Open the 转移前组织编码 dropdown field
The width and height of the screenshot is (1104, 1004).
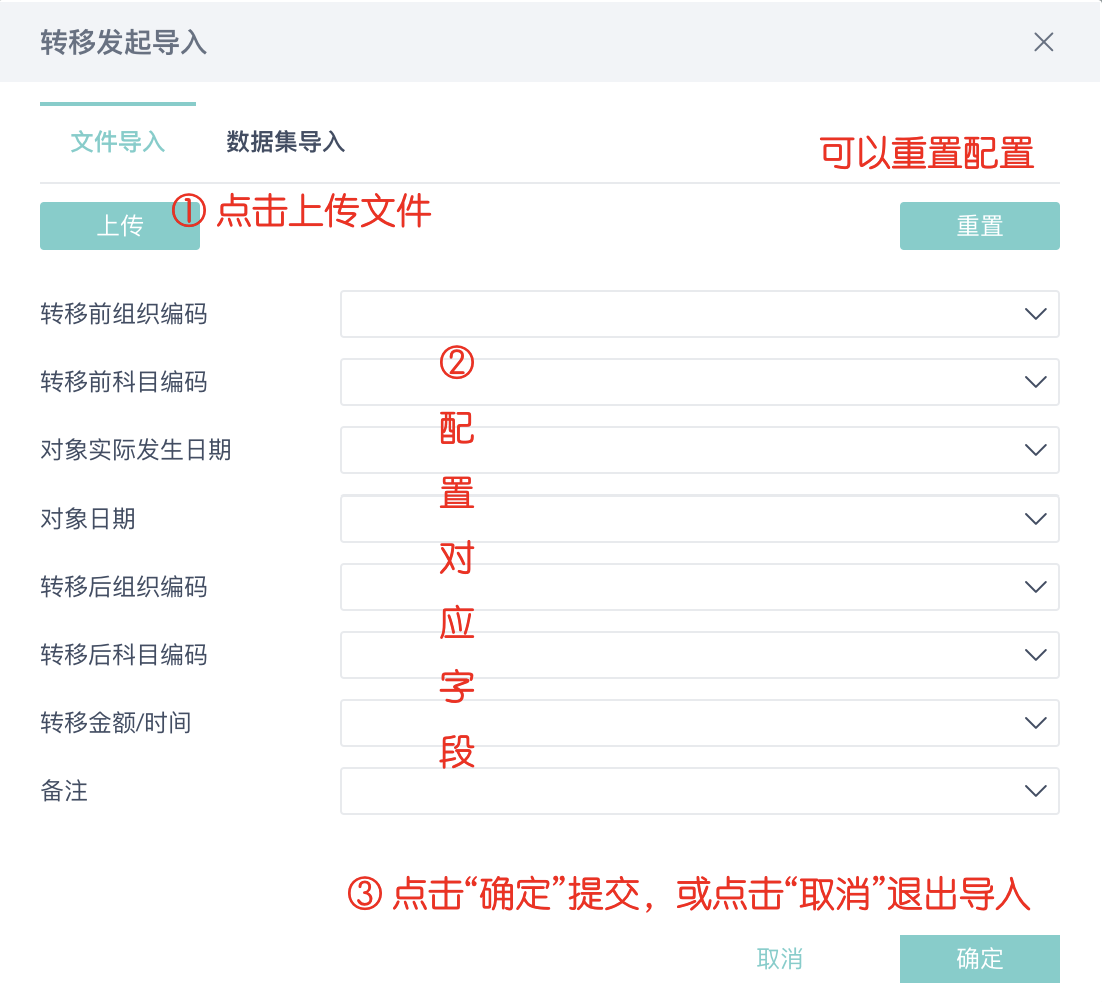coord(680,314)
